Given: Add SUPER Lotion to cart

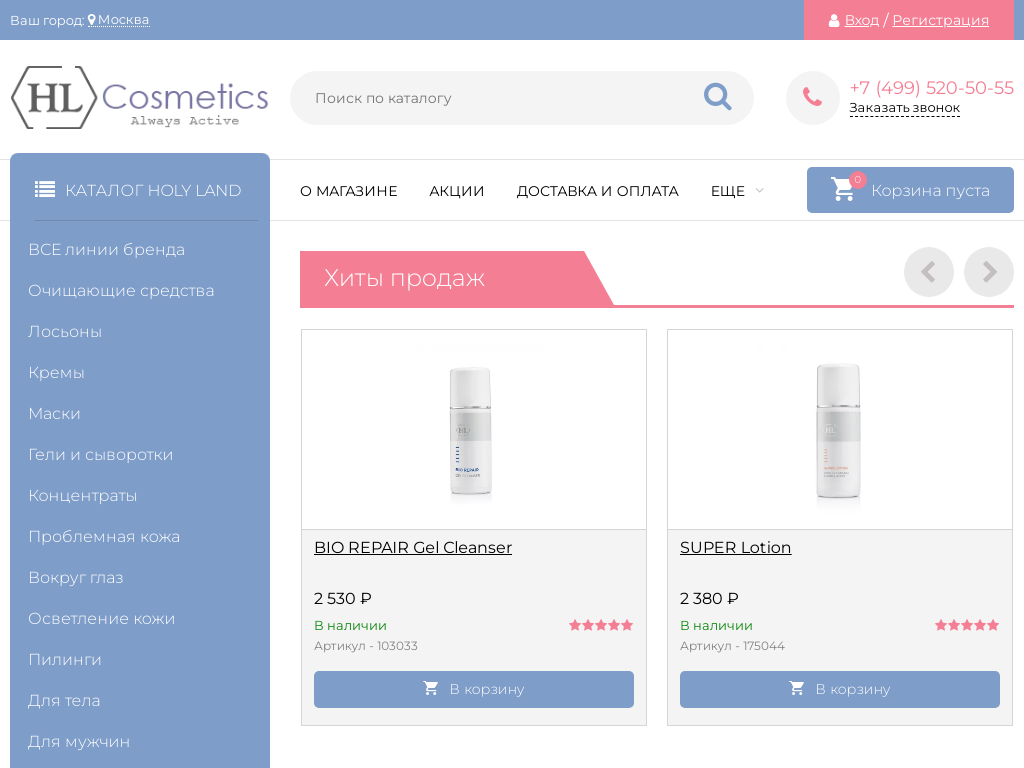Looking at the screenshot, I should pos(839,689).
